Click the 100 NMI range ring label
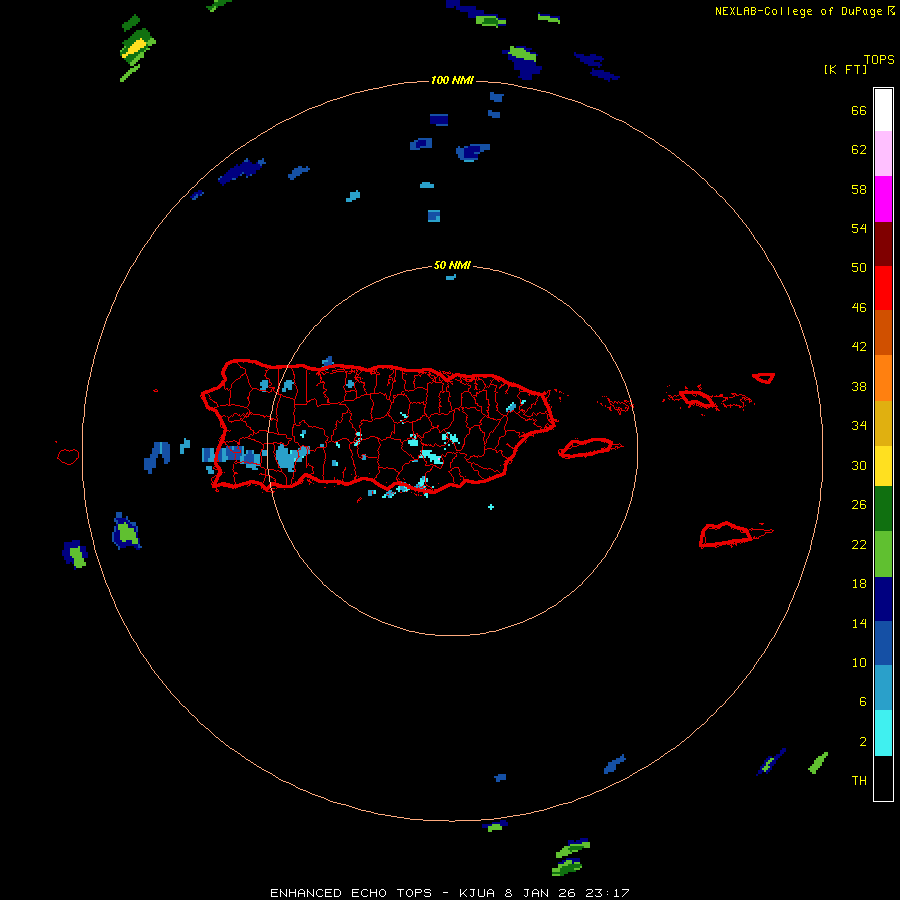900x900 pixels. click(x=452, y=80)
